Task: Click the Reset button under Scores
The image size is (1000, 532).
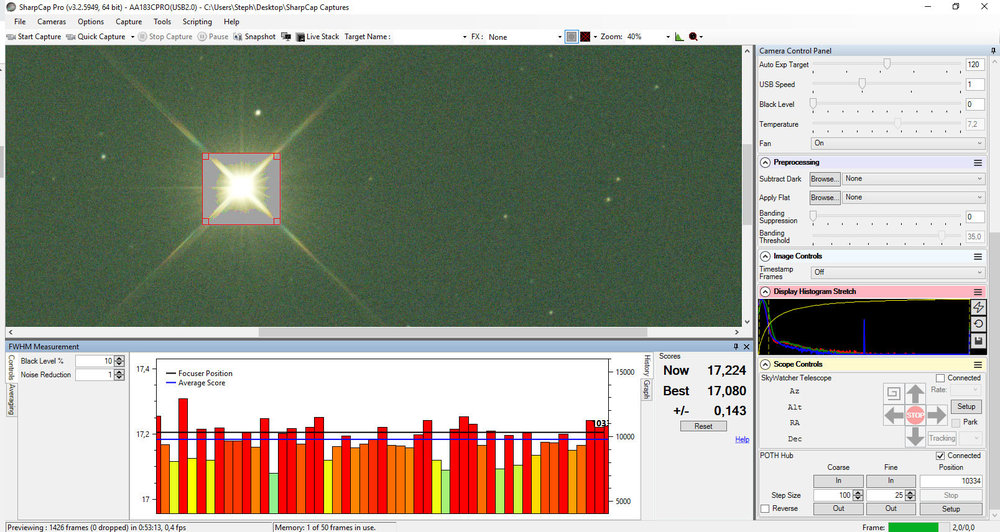Action: pyautogui.click(x=703, y=426)
